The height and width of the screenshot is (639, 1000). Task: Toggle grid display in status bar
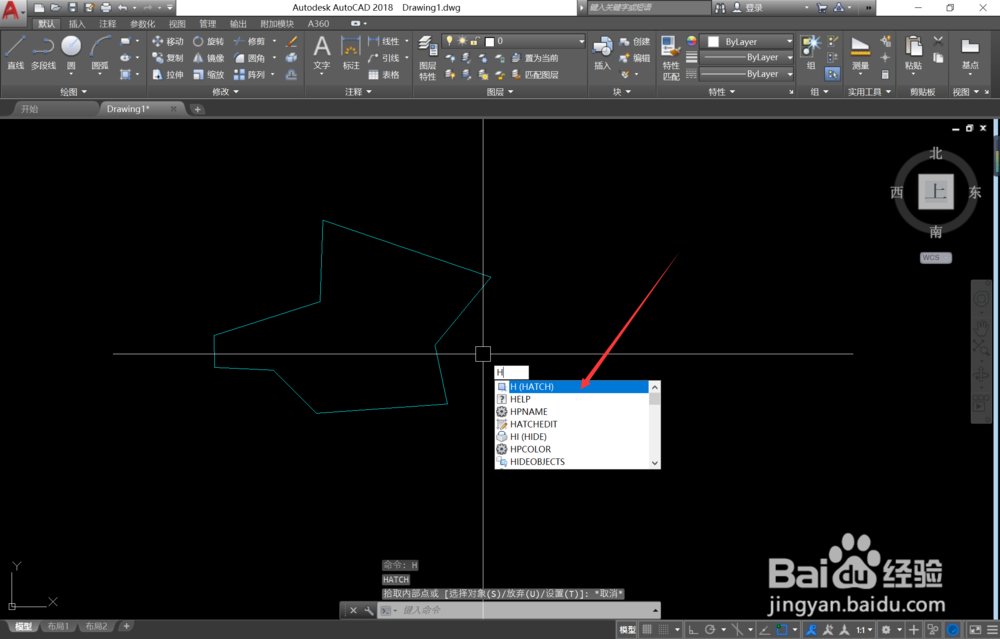[647, 629]
